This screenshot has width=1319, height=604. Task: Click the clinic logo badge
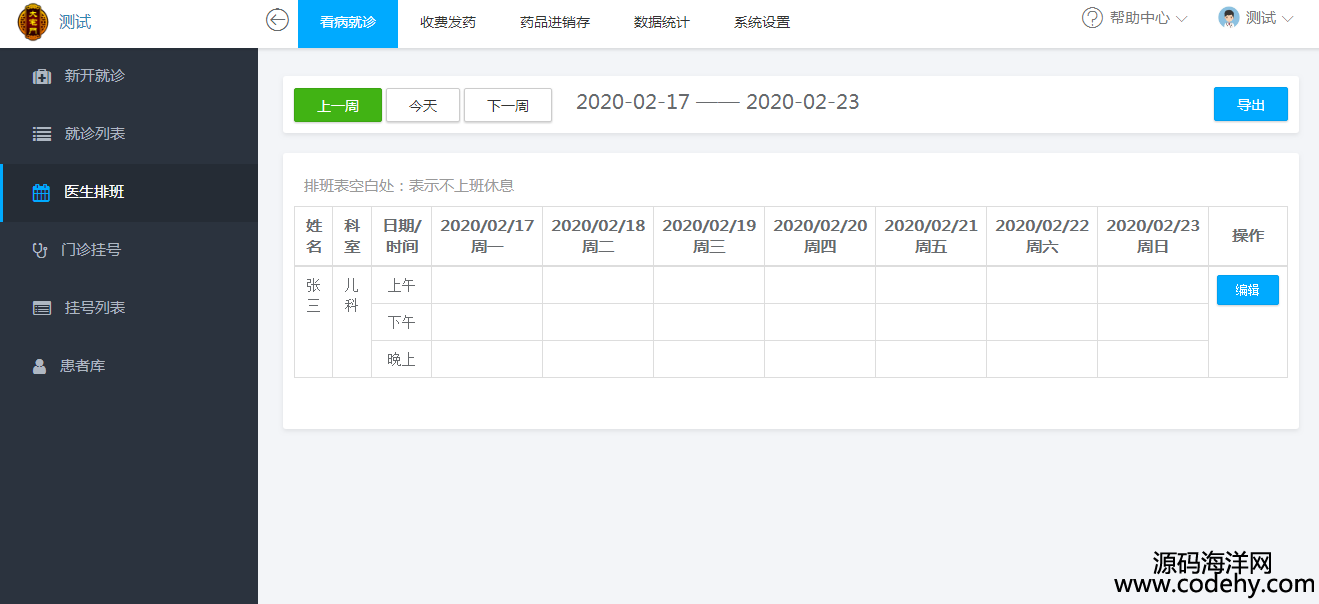pos(33,22)
